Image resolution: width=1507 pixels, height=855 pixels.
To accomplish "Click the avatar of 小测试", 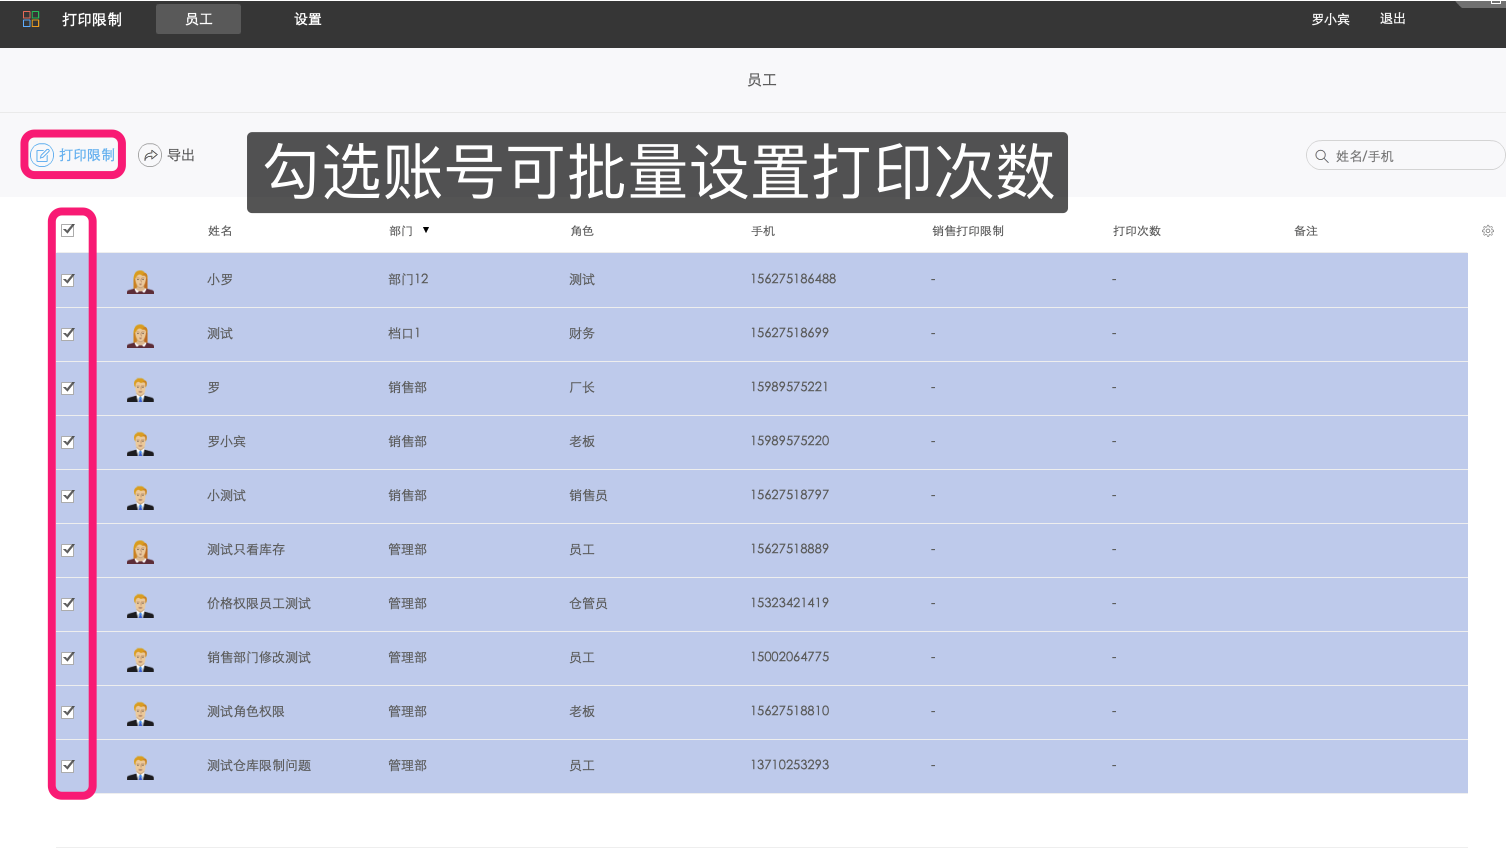I will click(141, 497).
